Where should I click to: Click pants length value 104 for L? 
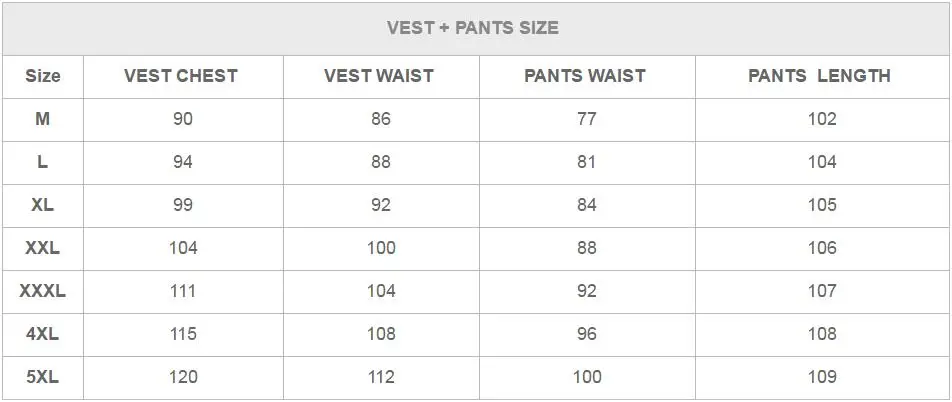coord(822,162)
